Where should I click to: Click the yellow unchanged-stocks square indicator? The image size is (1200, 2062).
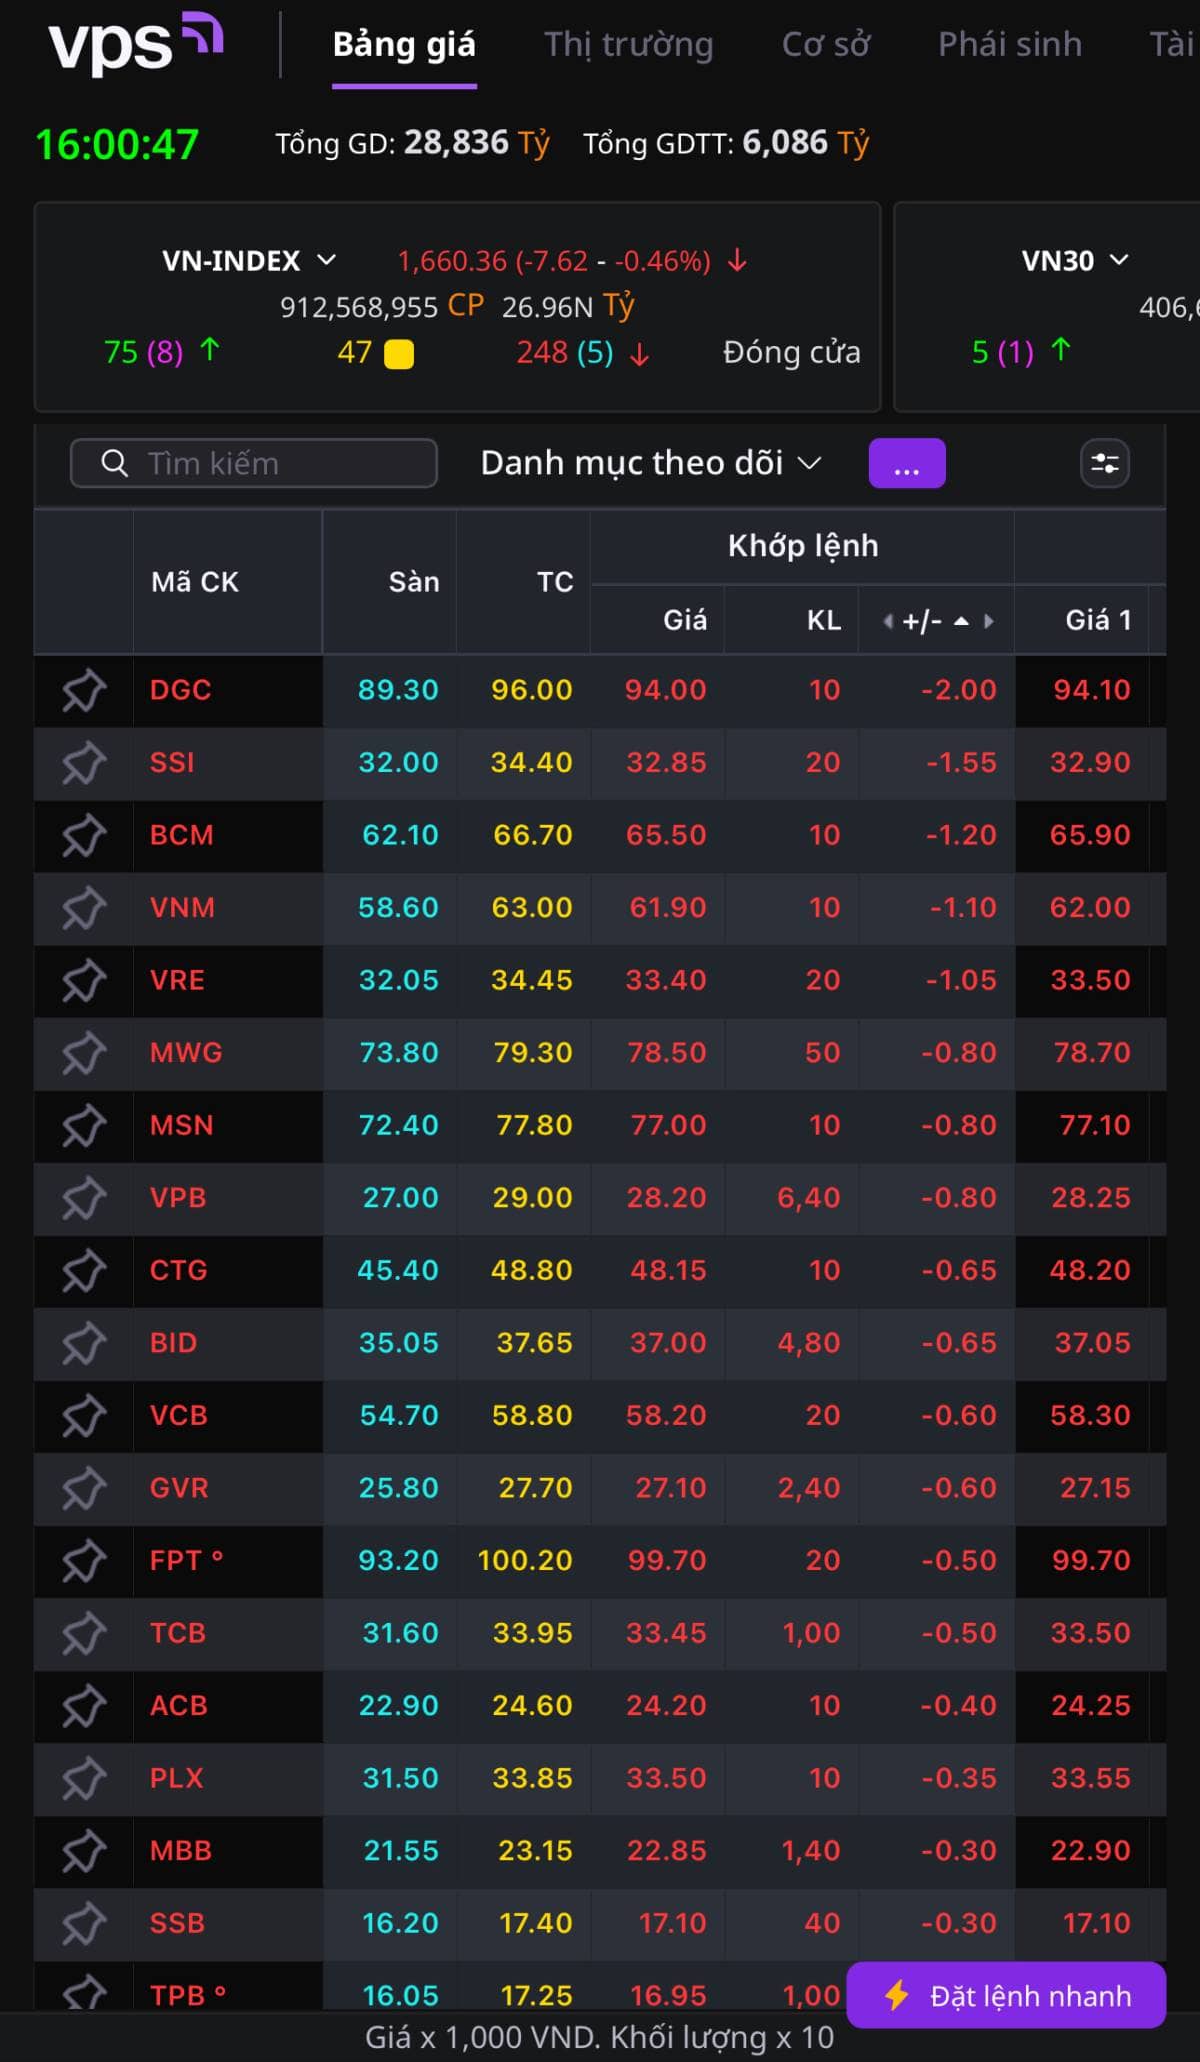coord(399,354)
